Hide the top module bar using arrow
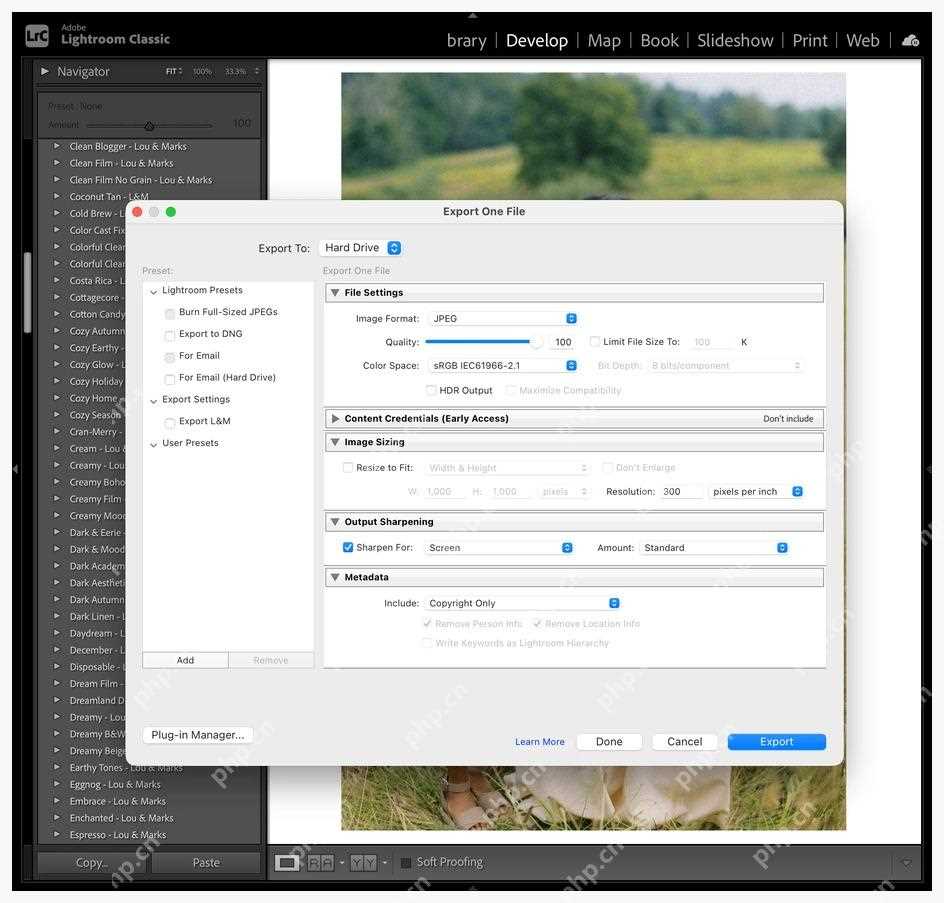Screen dimensions: 944x903 472,15
